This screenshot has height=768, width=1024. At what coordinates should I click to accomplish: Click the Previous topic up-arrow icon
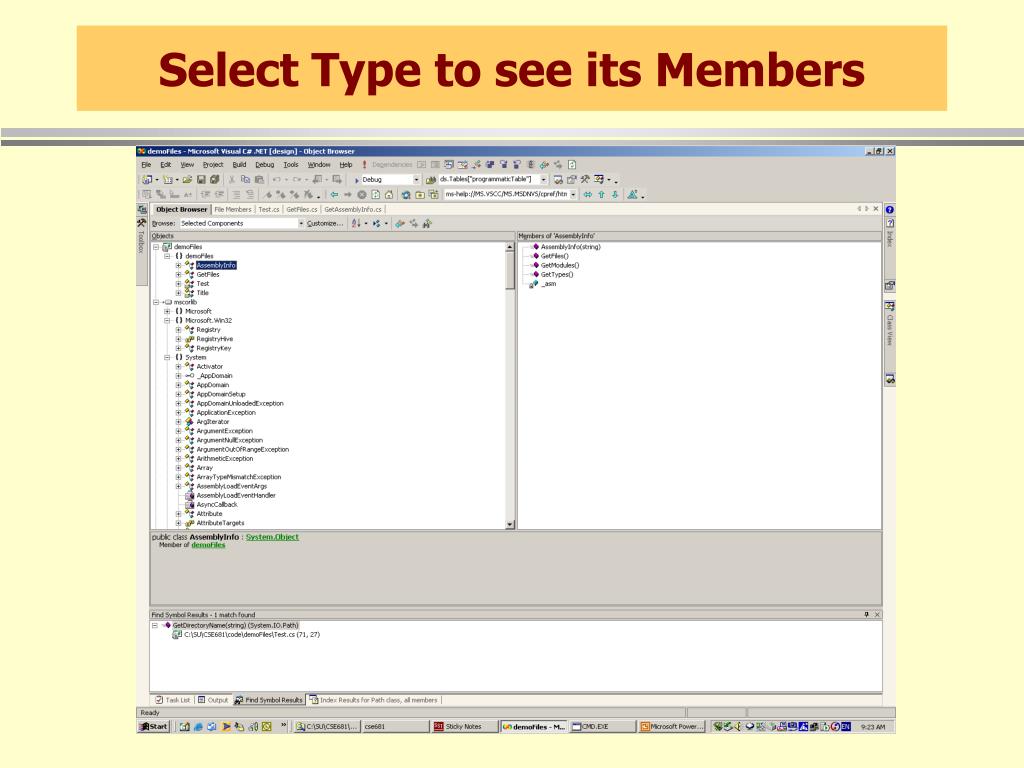[x=601, y=195]
